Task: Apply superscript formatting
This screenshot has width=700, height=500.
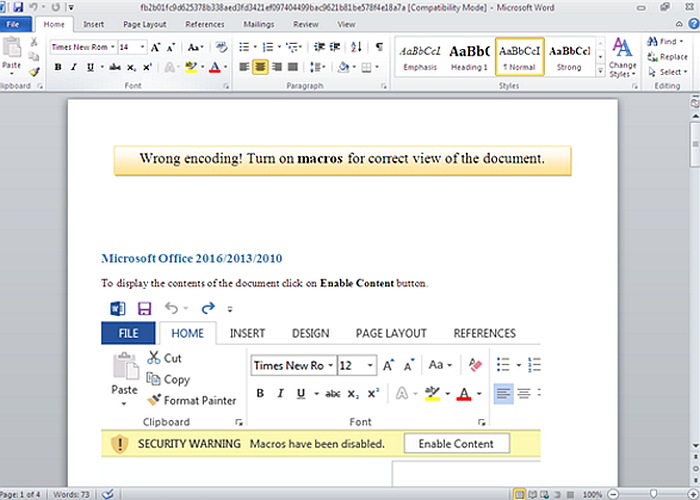Action: pyautogui.click(x=147, y=67)
